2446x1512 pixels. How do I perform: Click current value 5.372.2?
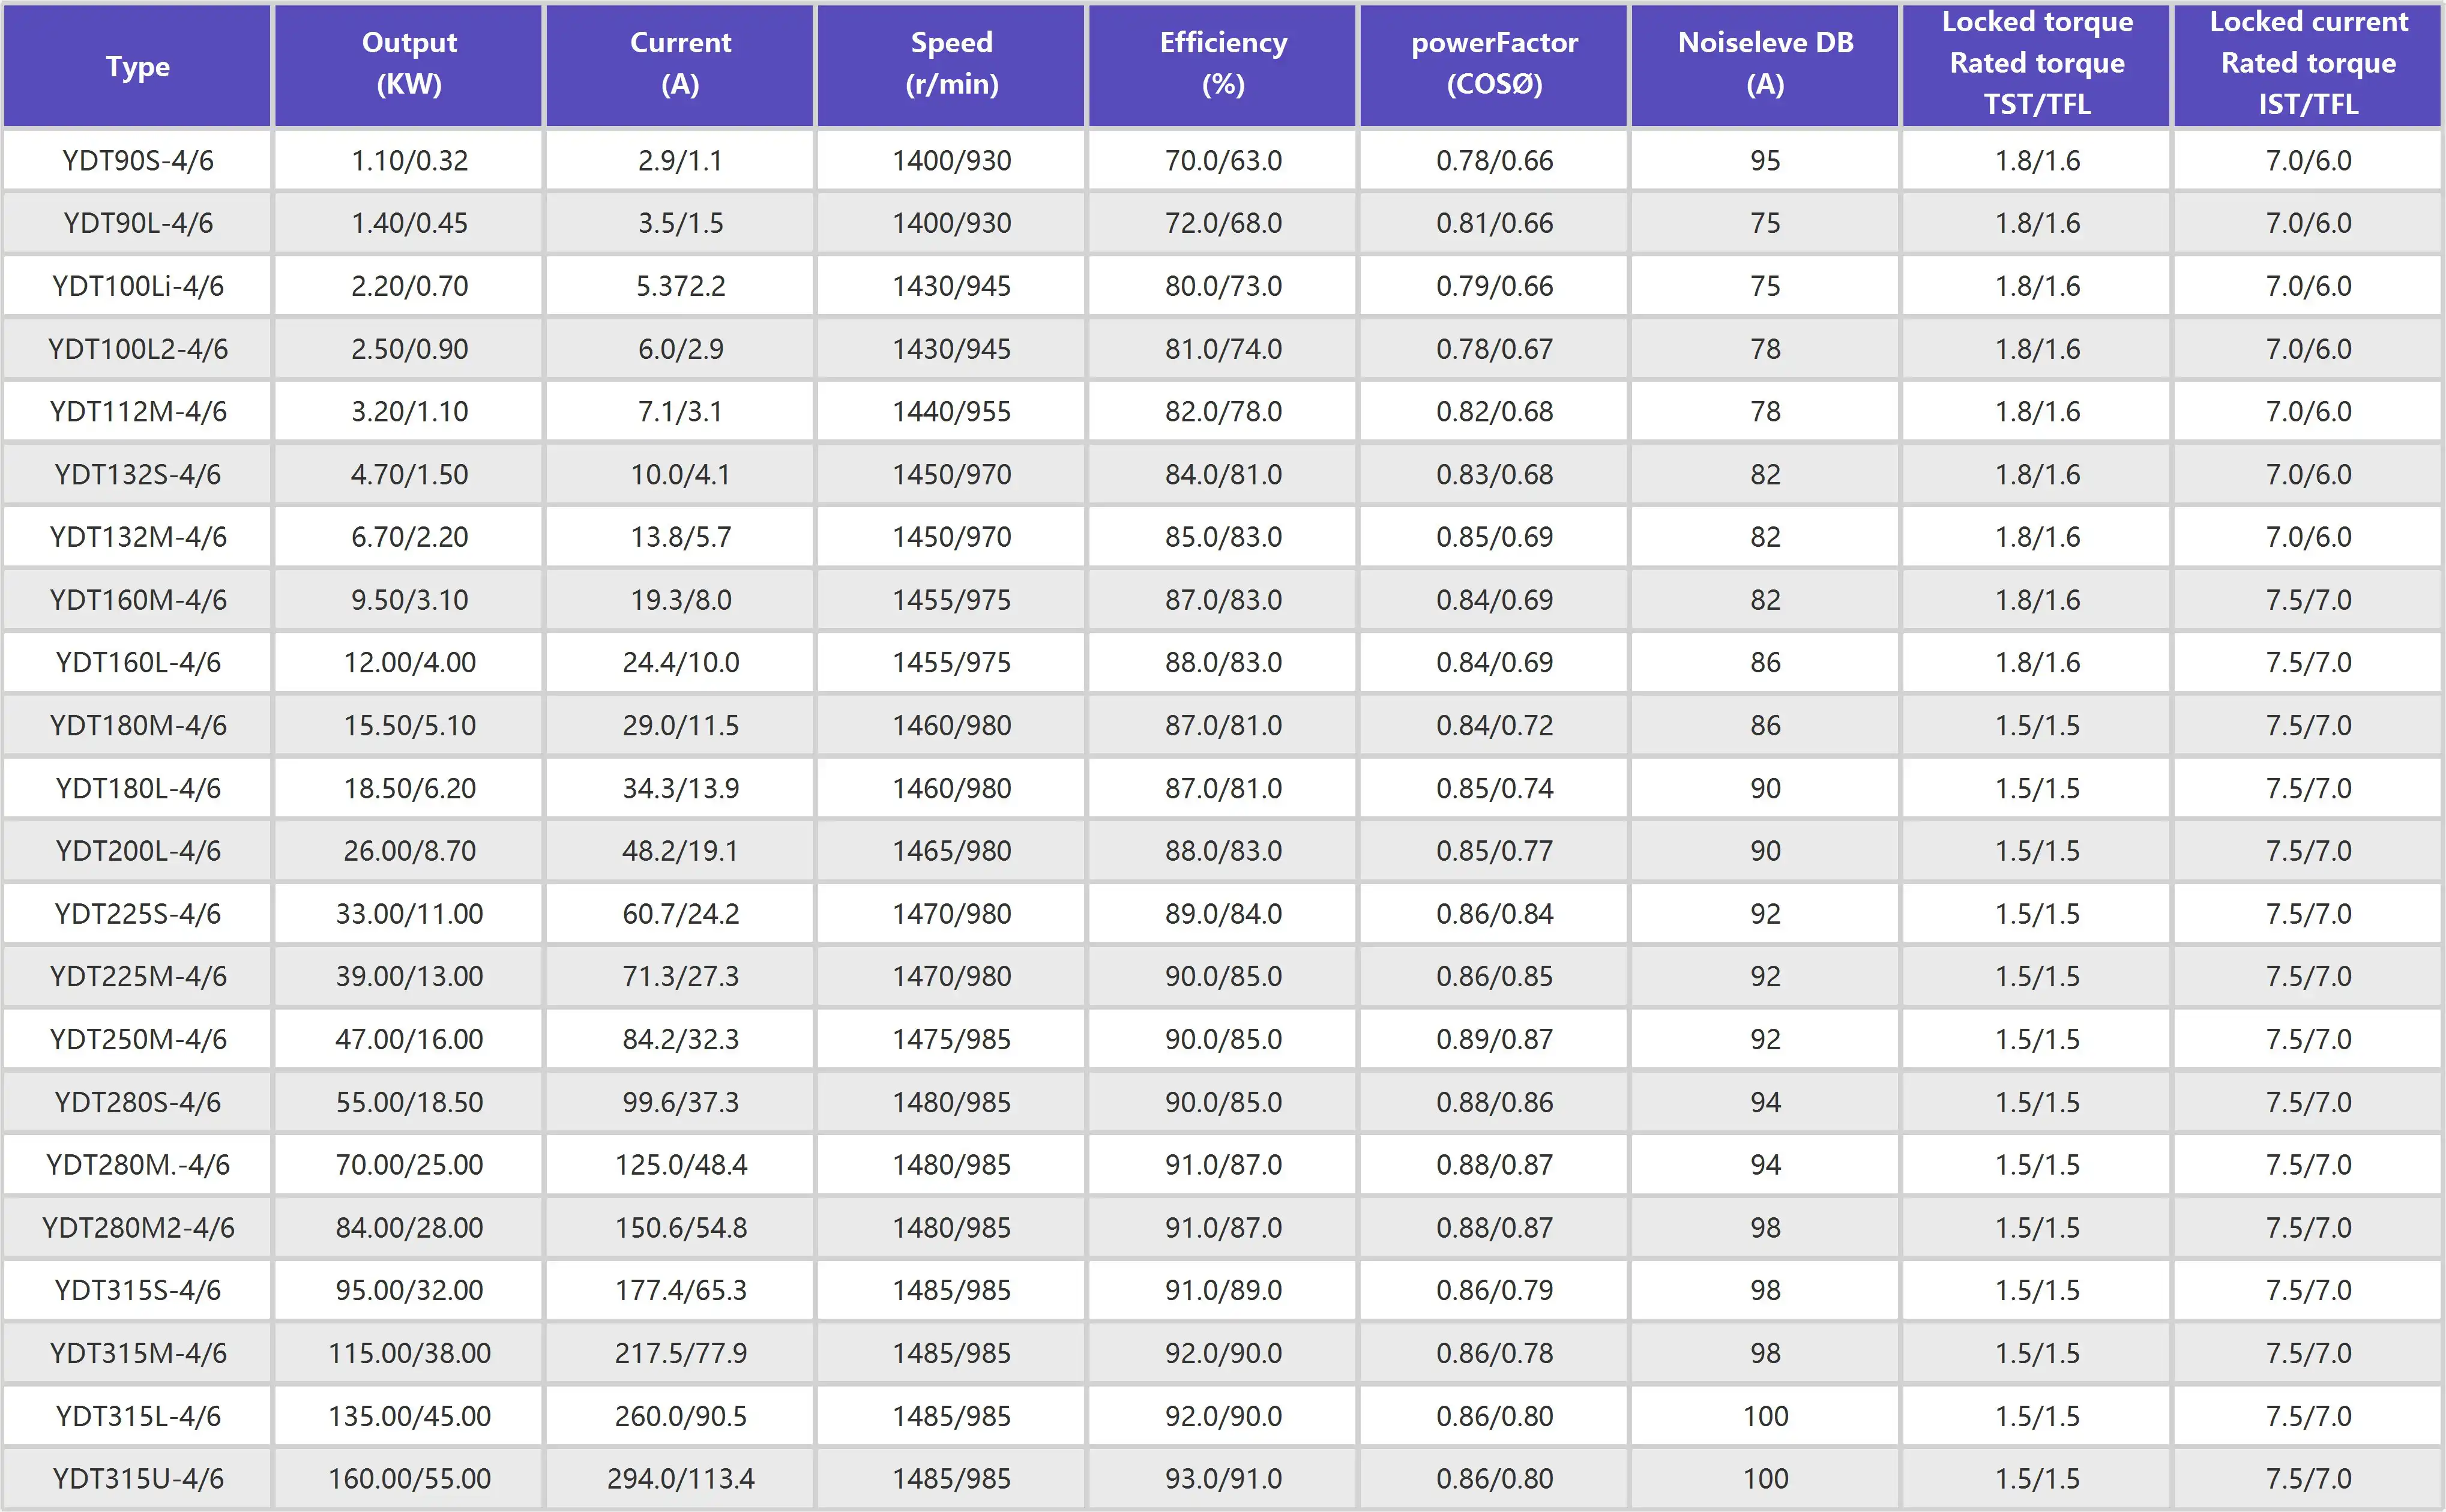680,286
